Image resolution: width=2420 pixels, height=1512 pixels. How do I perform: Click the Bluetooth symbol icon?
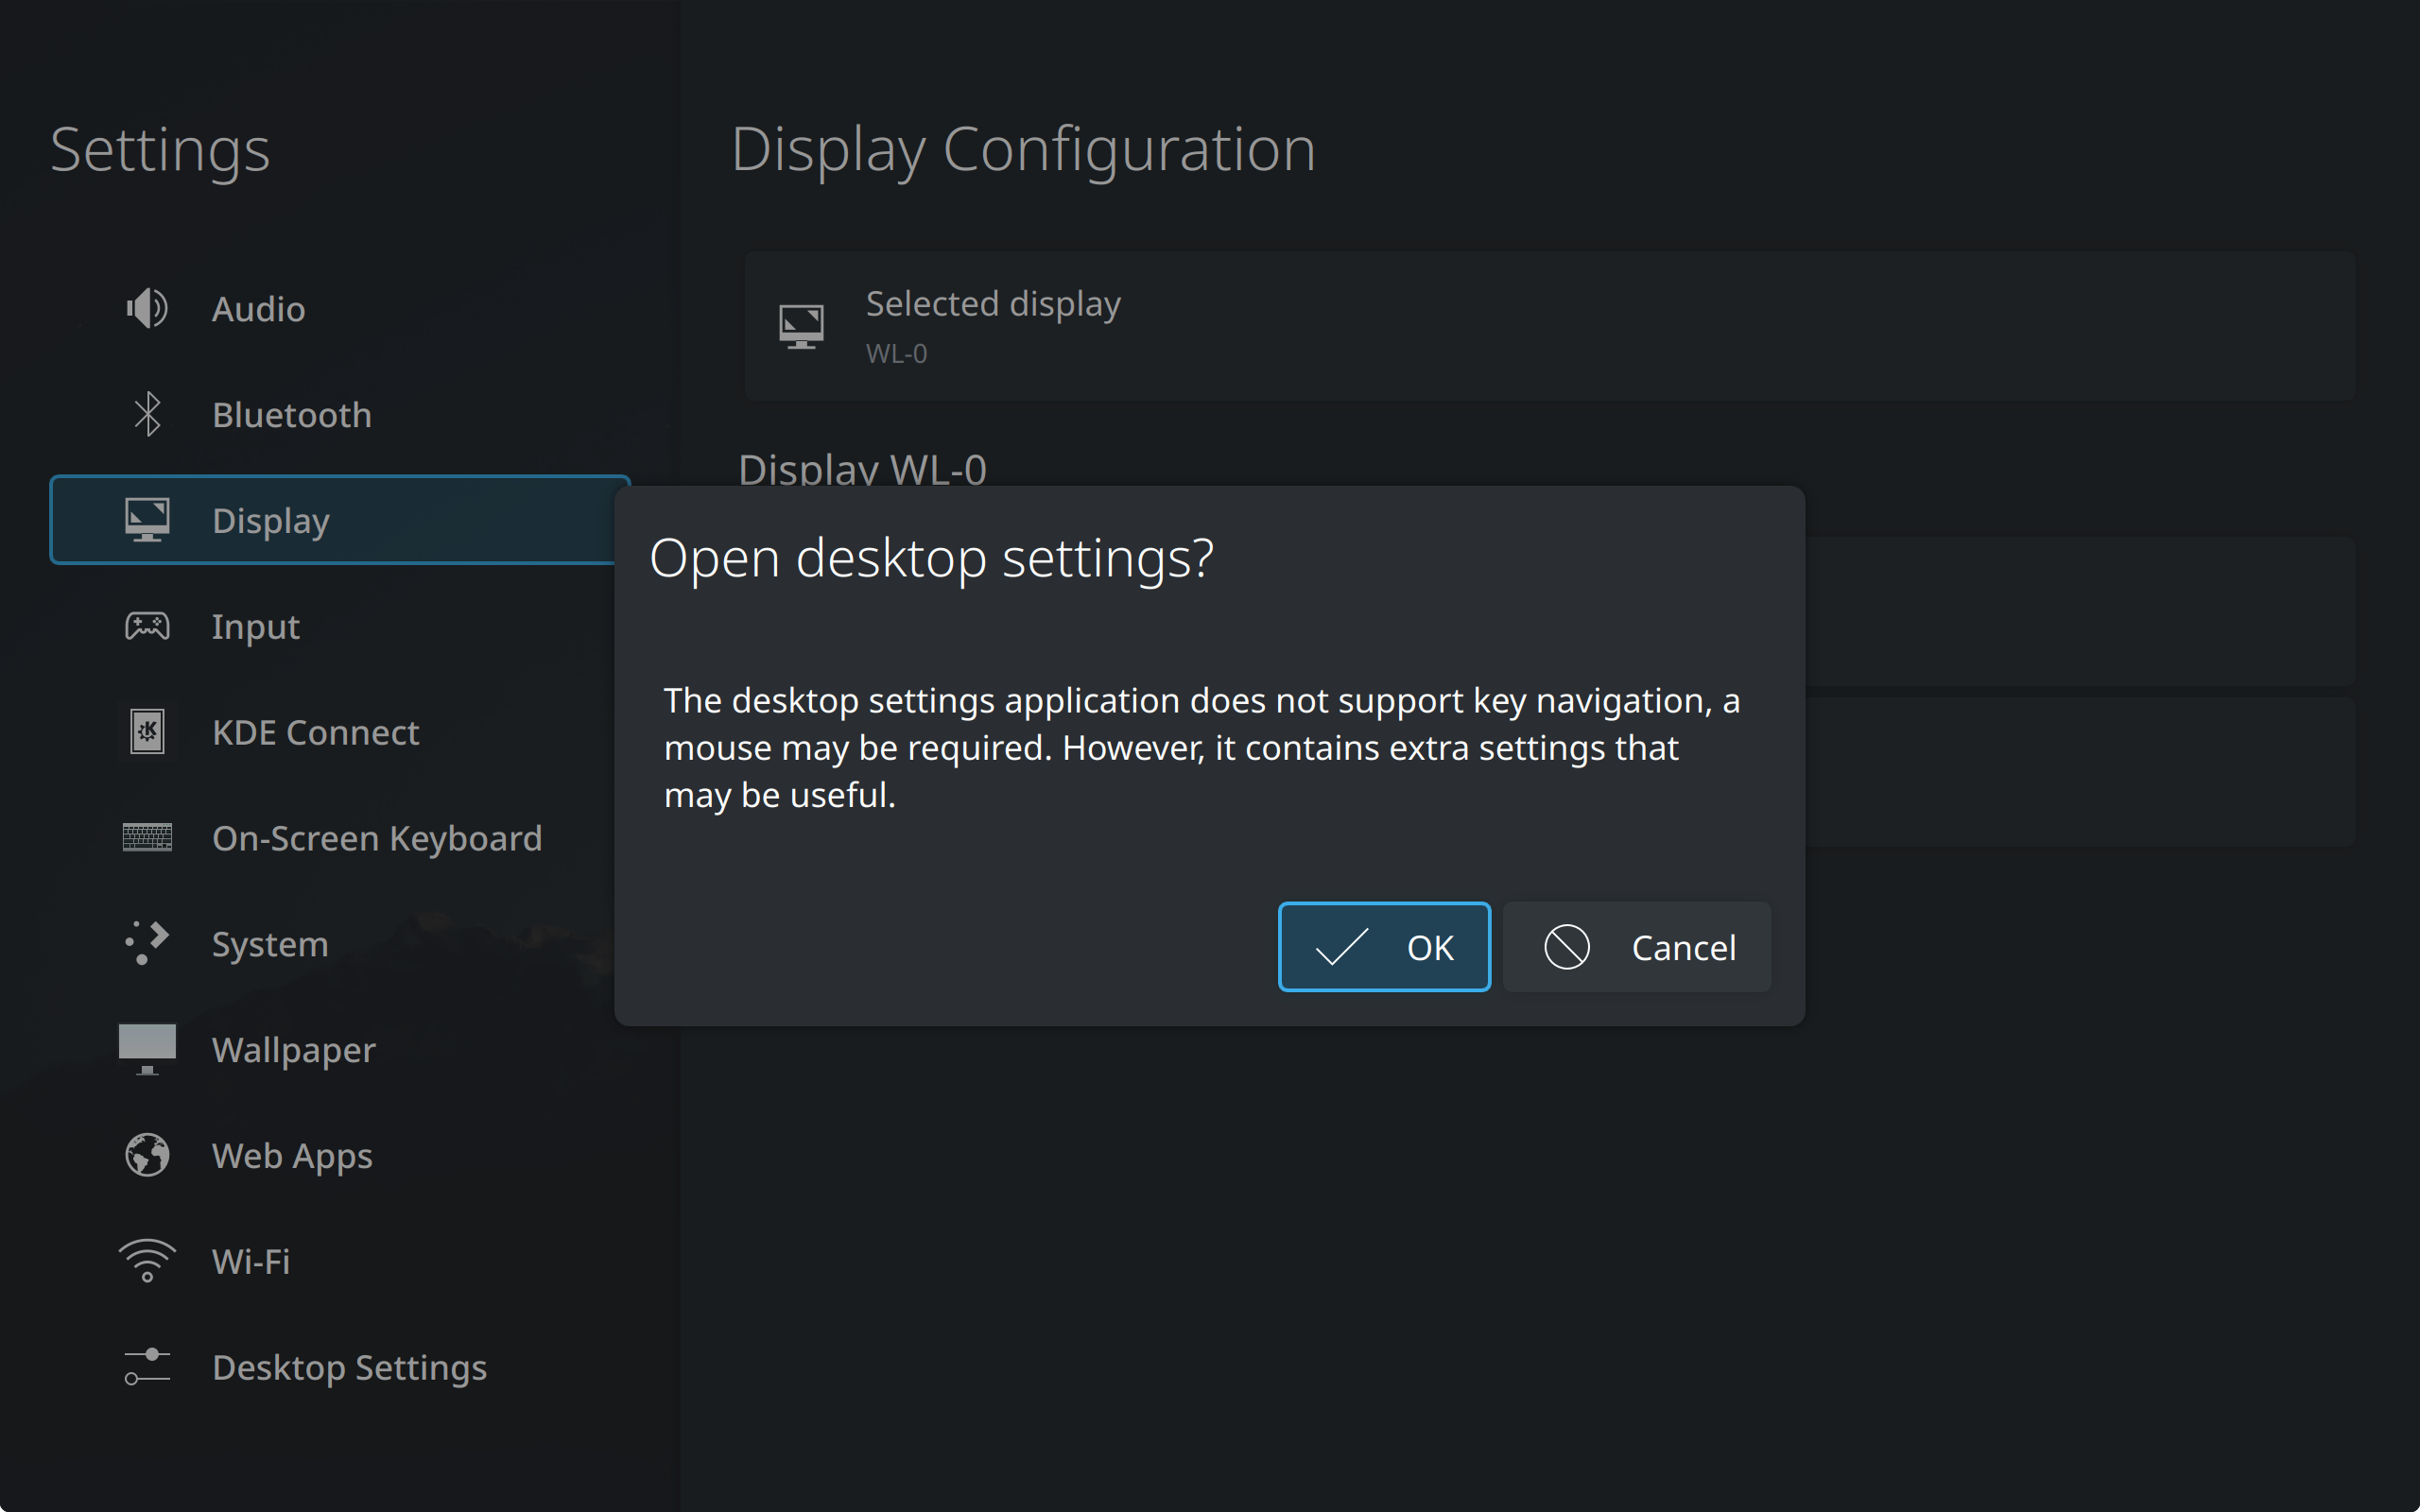(x=147, y=414)
